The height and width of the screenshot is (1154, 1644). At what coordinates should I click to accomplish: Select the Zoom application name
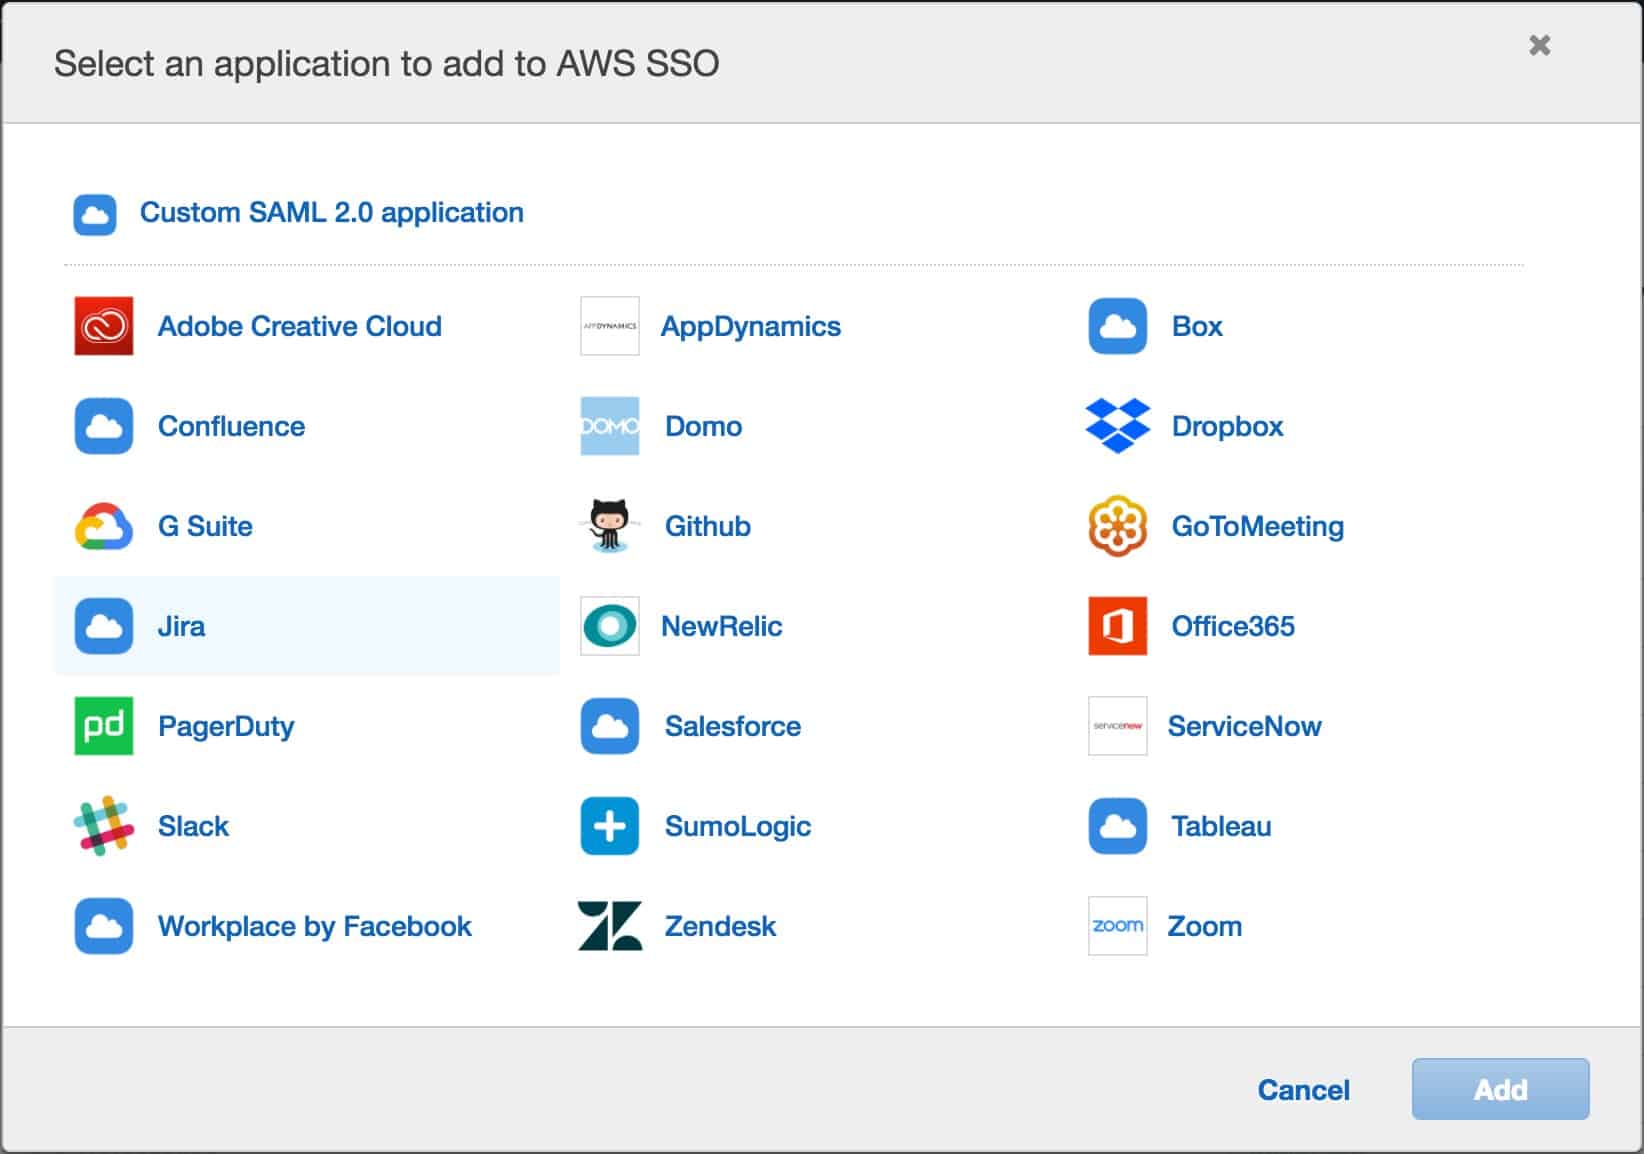click(1205, 926)
